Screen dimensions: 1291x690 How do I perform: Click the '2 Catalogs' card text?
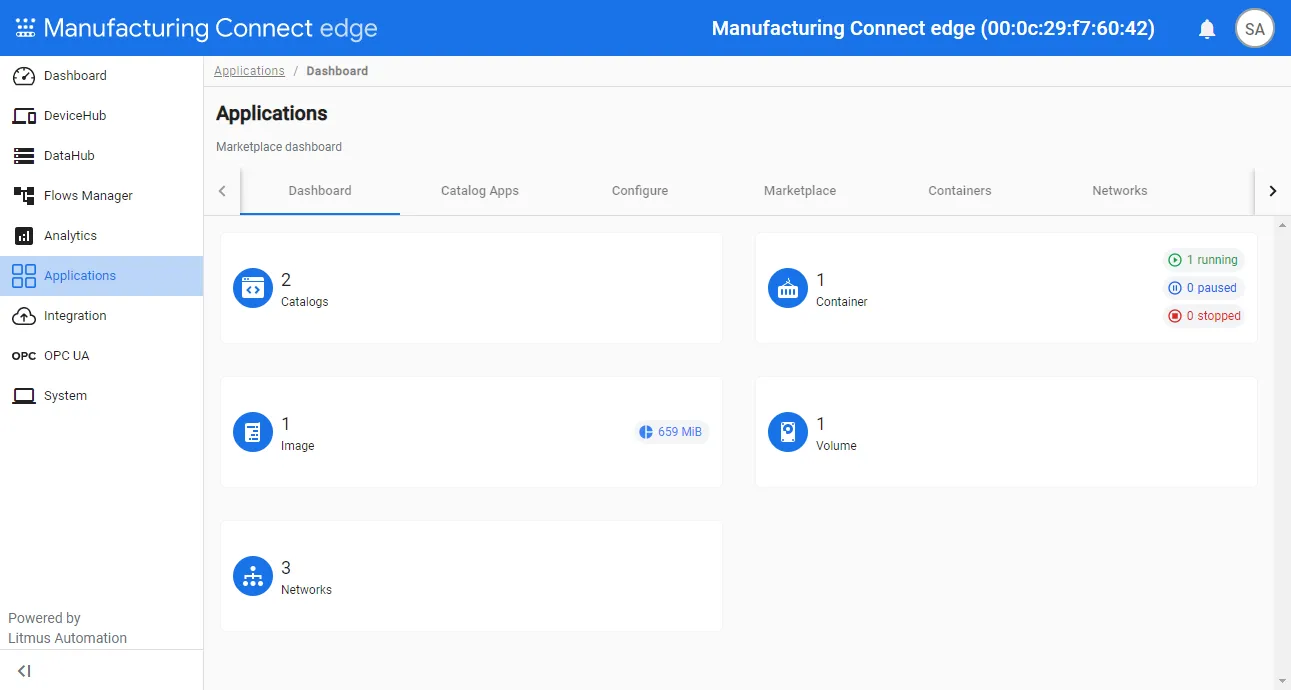(305, 289)
